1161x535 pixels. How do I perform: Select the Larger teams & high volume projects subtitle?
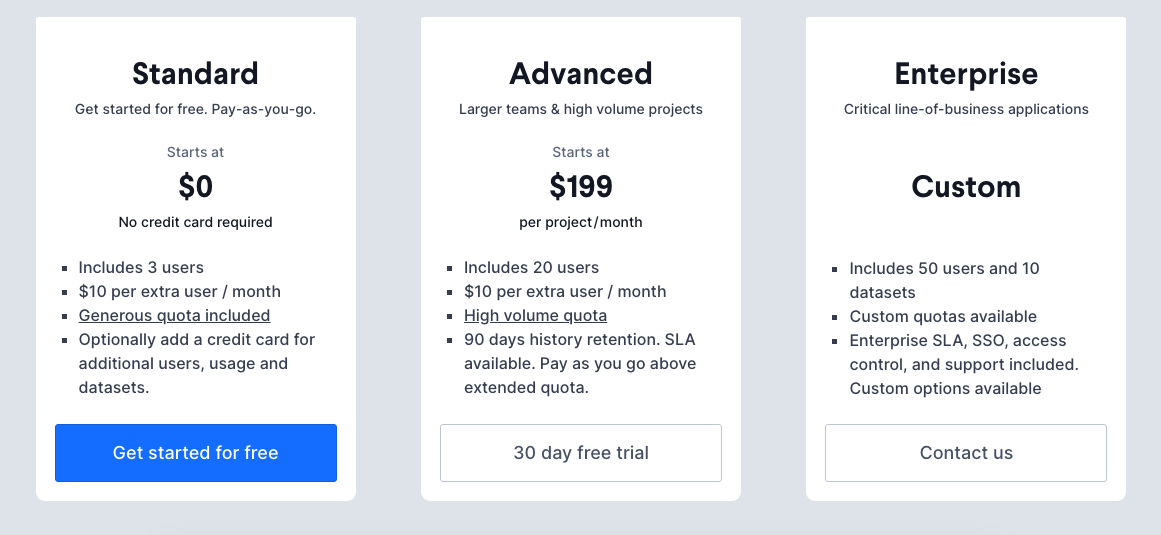[x=581, y=109]
